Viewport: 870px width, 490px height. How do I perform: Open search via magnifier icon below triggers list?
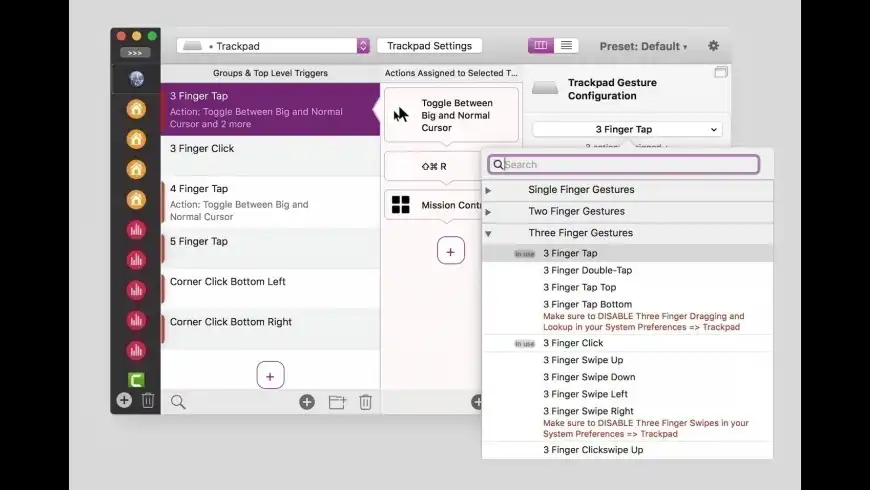click(178, 402)
